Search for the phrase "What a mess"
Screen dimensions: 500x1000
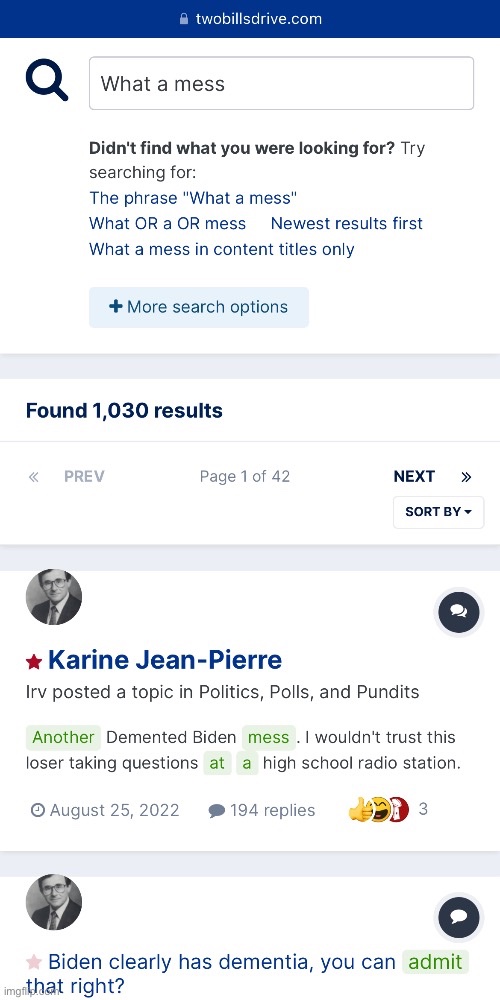(193, 198)
